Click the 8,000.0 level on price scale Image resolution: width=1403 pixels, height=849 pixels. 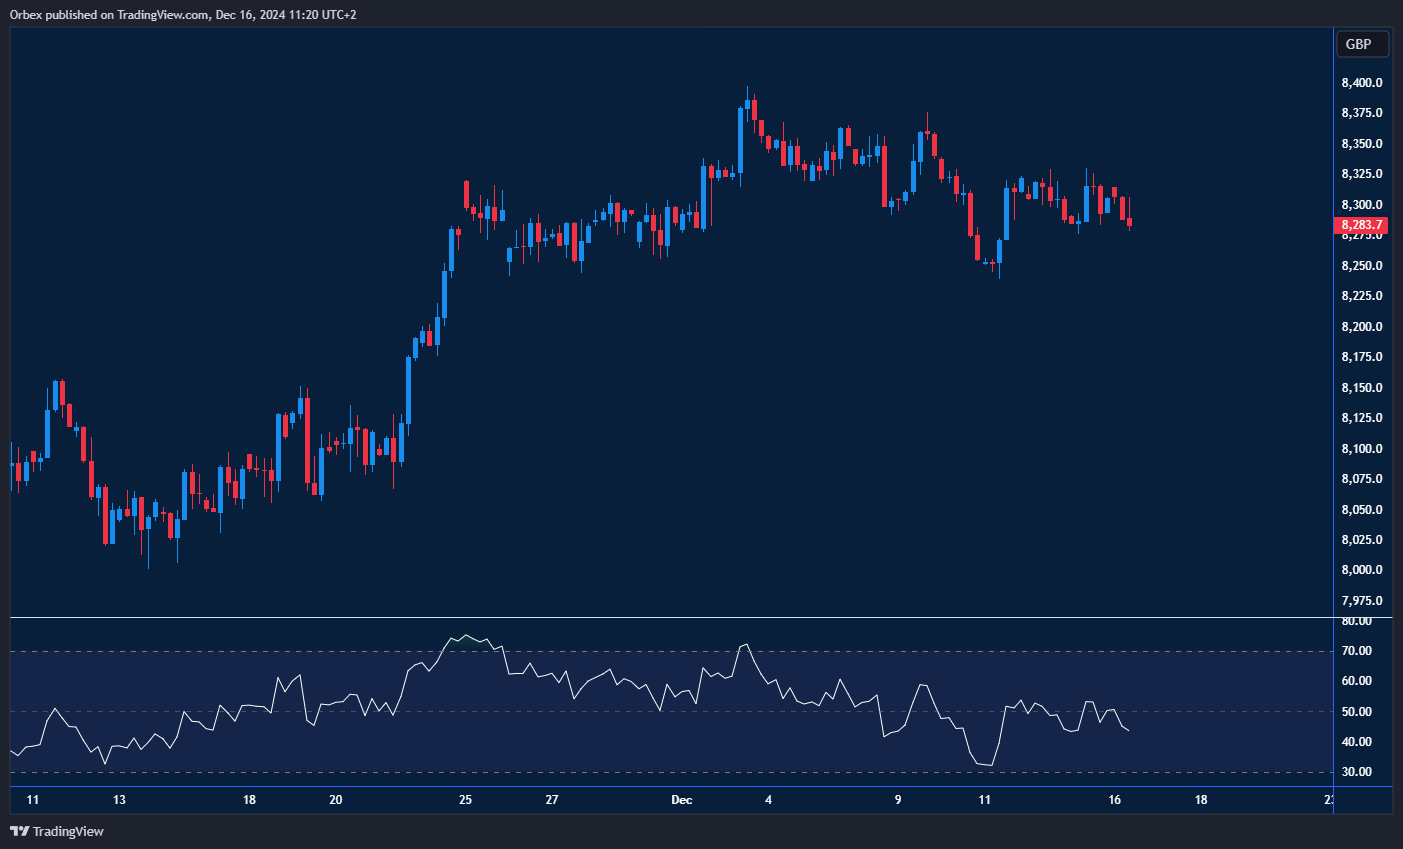coord(1361,570)
